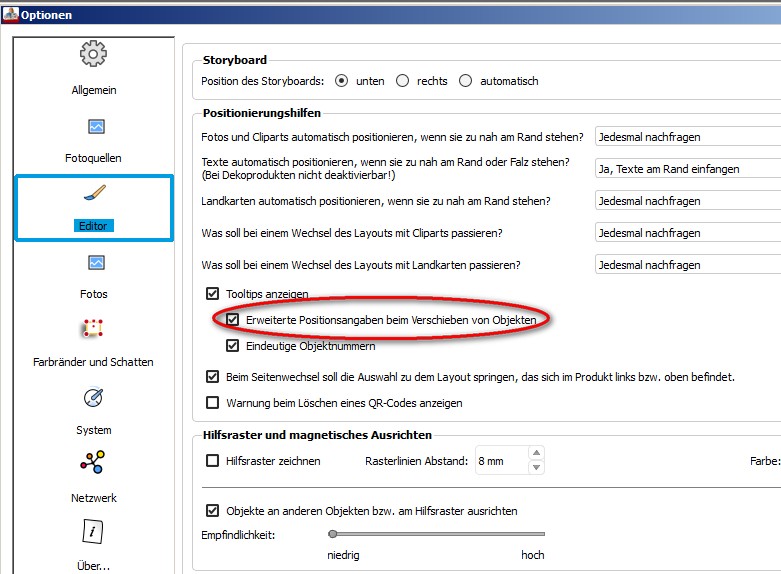Click the Rasterlinien Abstand 8 mm field
The image size is (781, 574).
tap(502, 461)
